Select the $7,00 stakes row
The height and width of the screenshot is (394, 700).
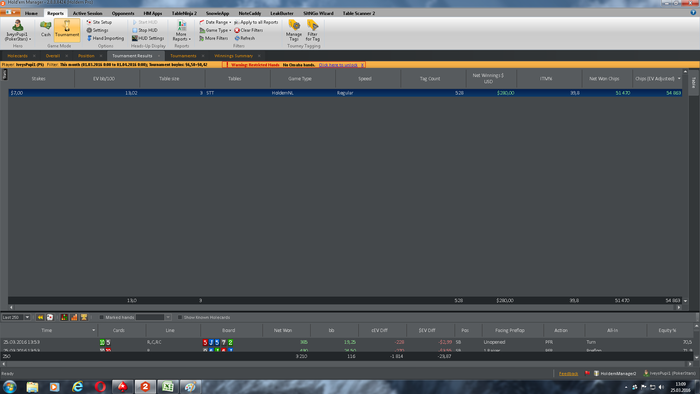coord(345,93)
